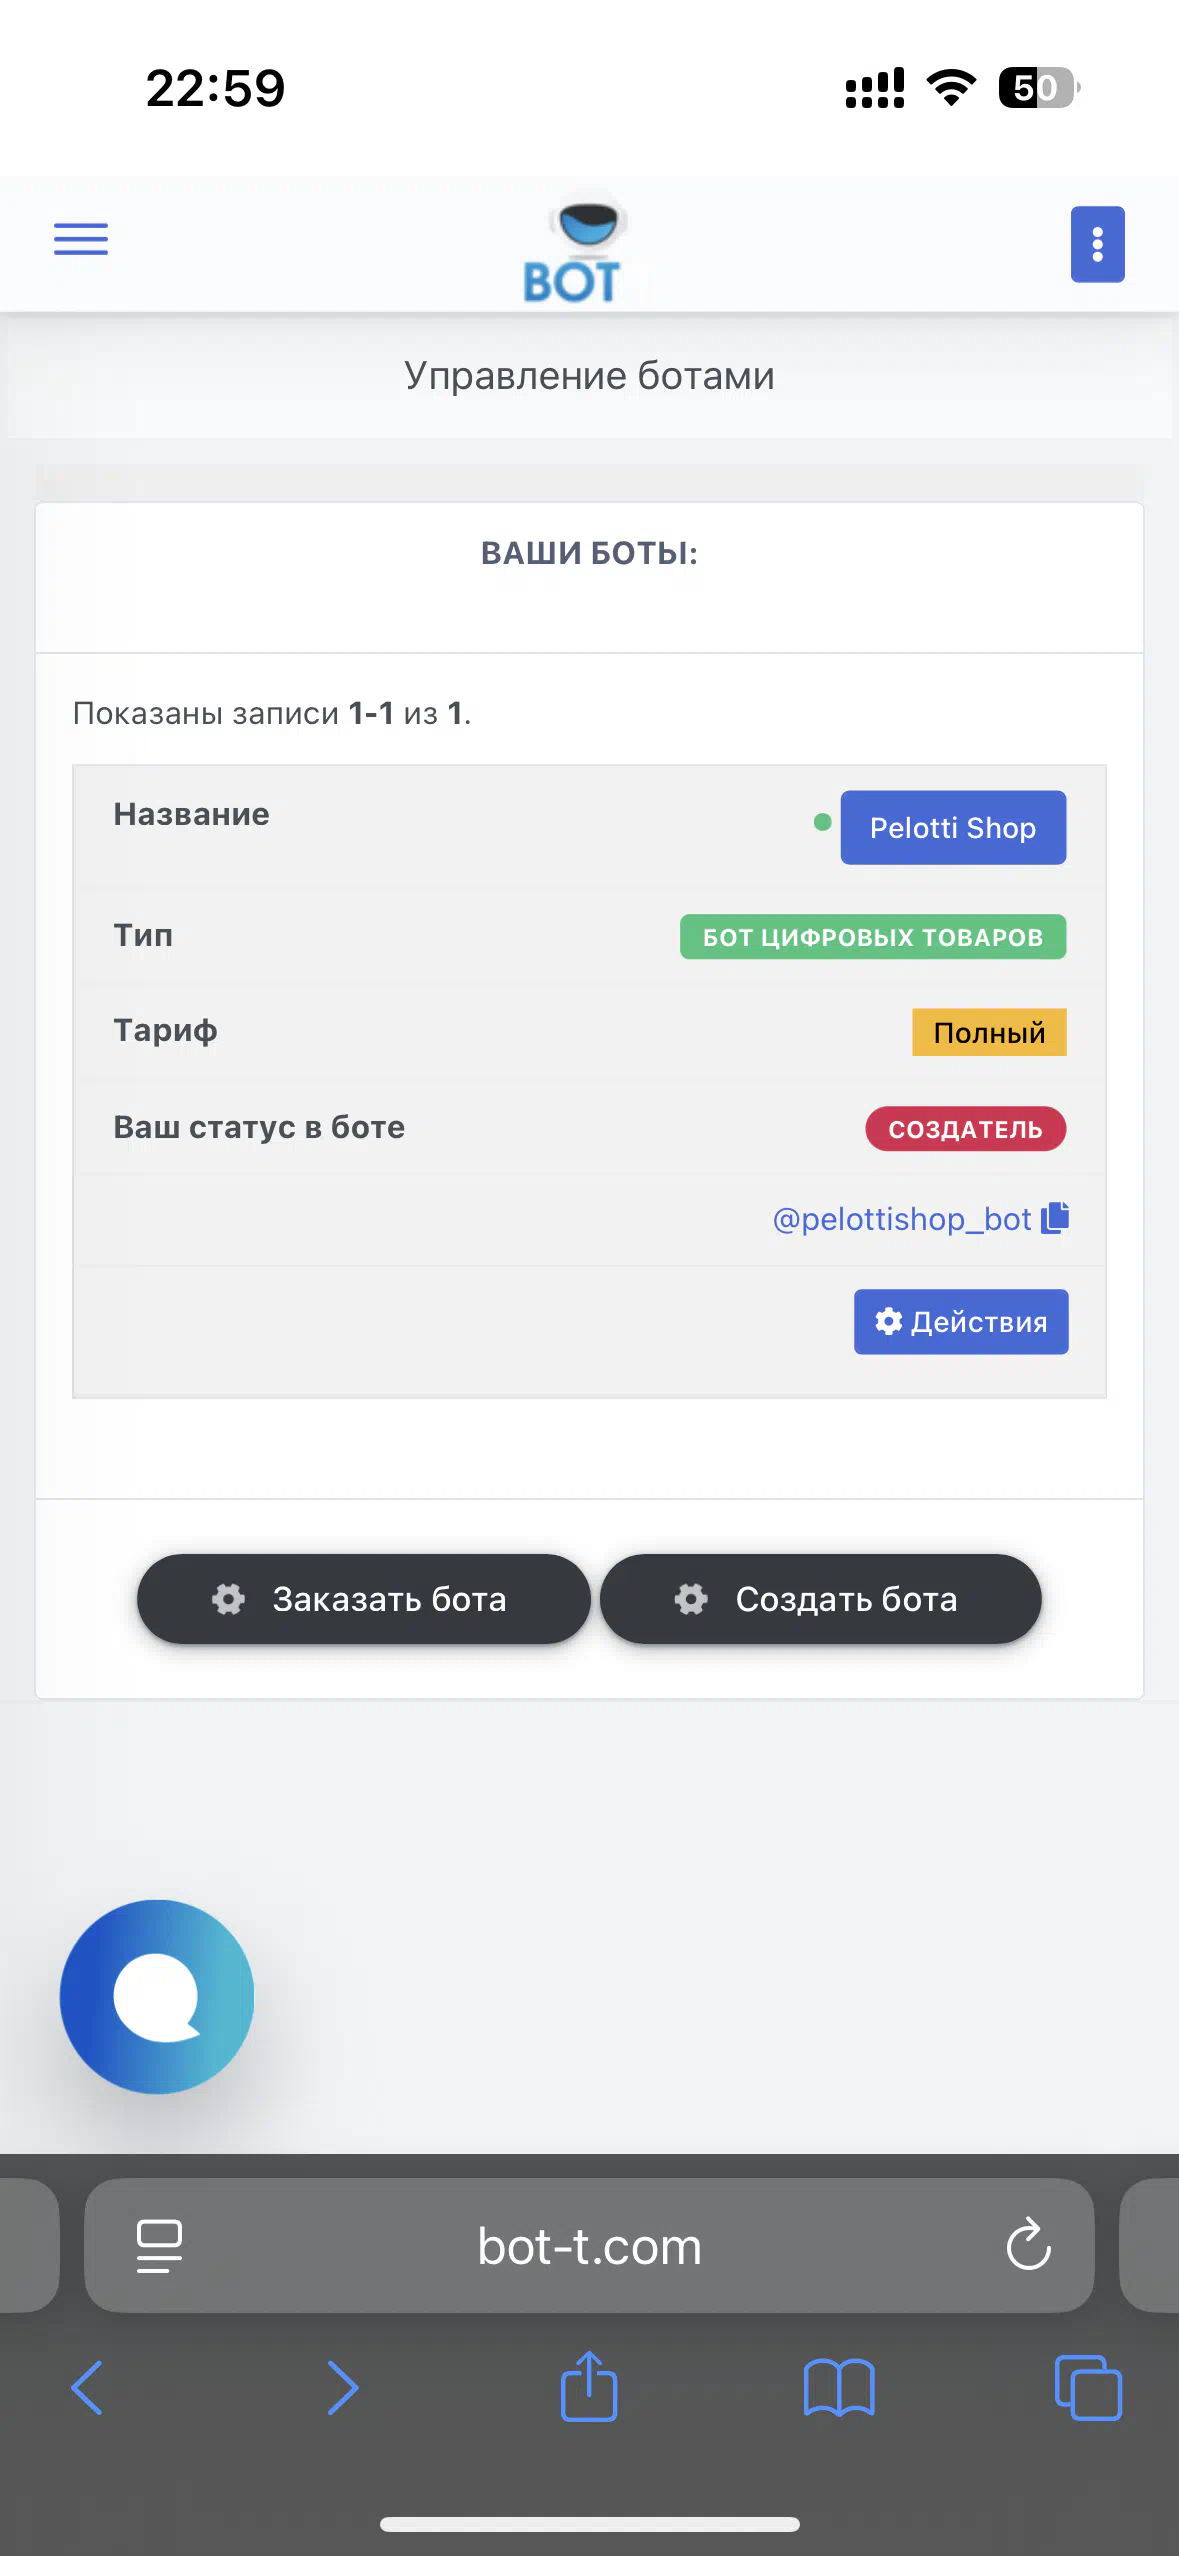Reload the bot-t.com page
1179x2556 pixels.
(1028, 2245)
